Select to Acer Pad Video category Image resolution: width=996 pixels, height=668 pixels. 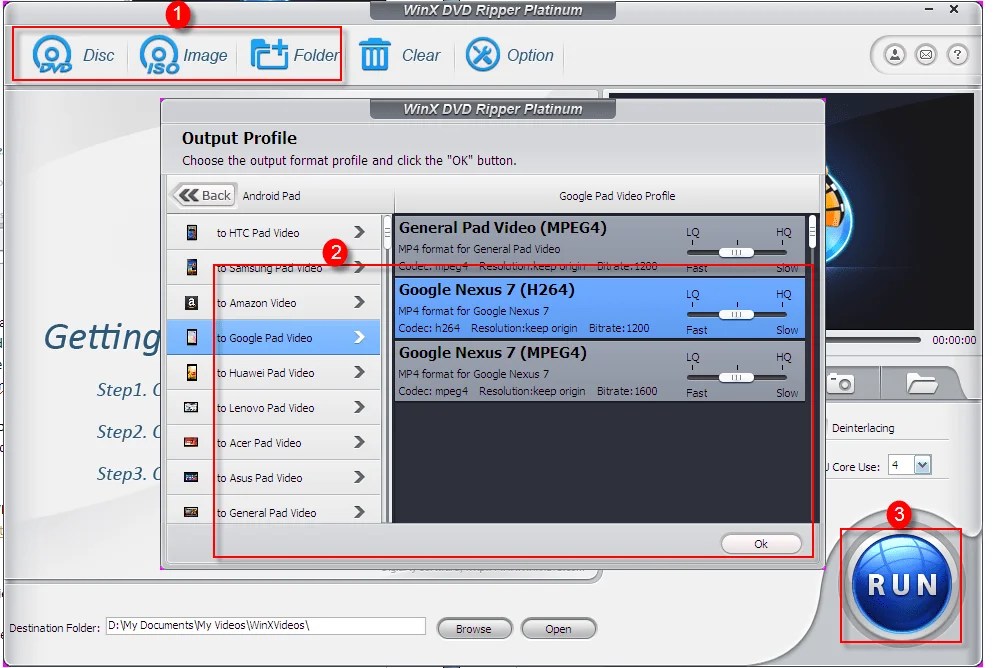[273, 442]
